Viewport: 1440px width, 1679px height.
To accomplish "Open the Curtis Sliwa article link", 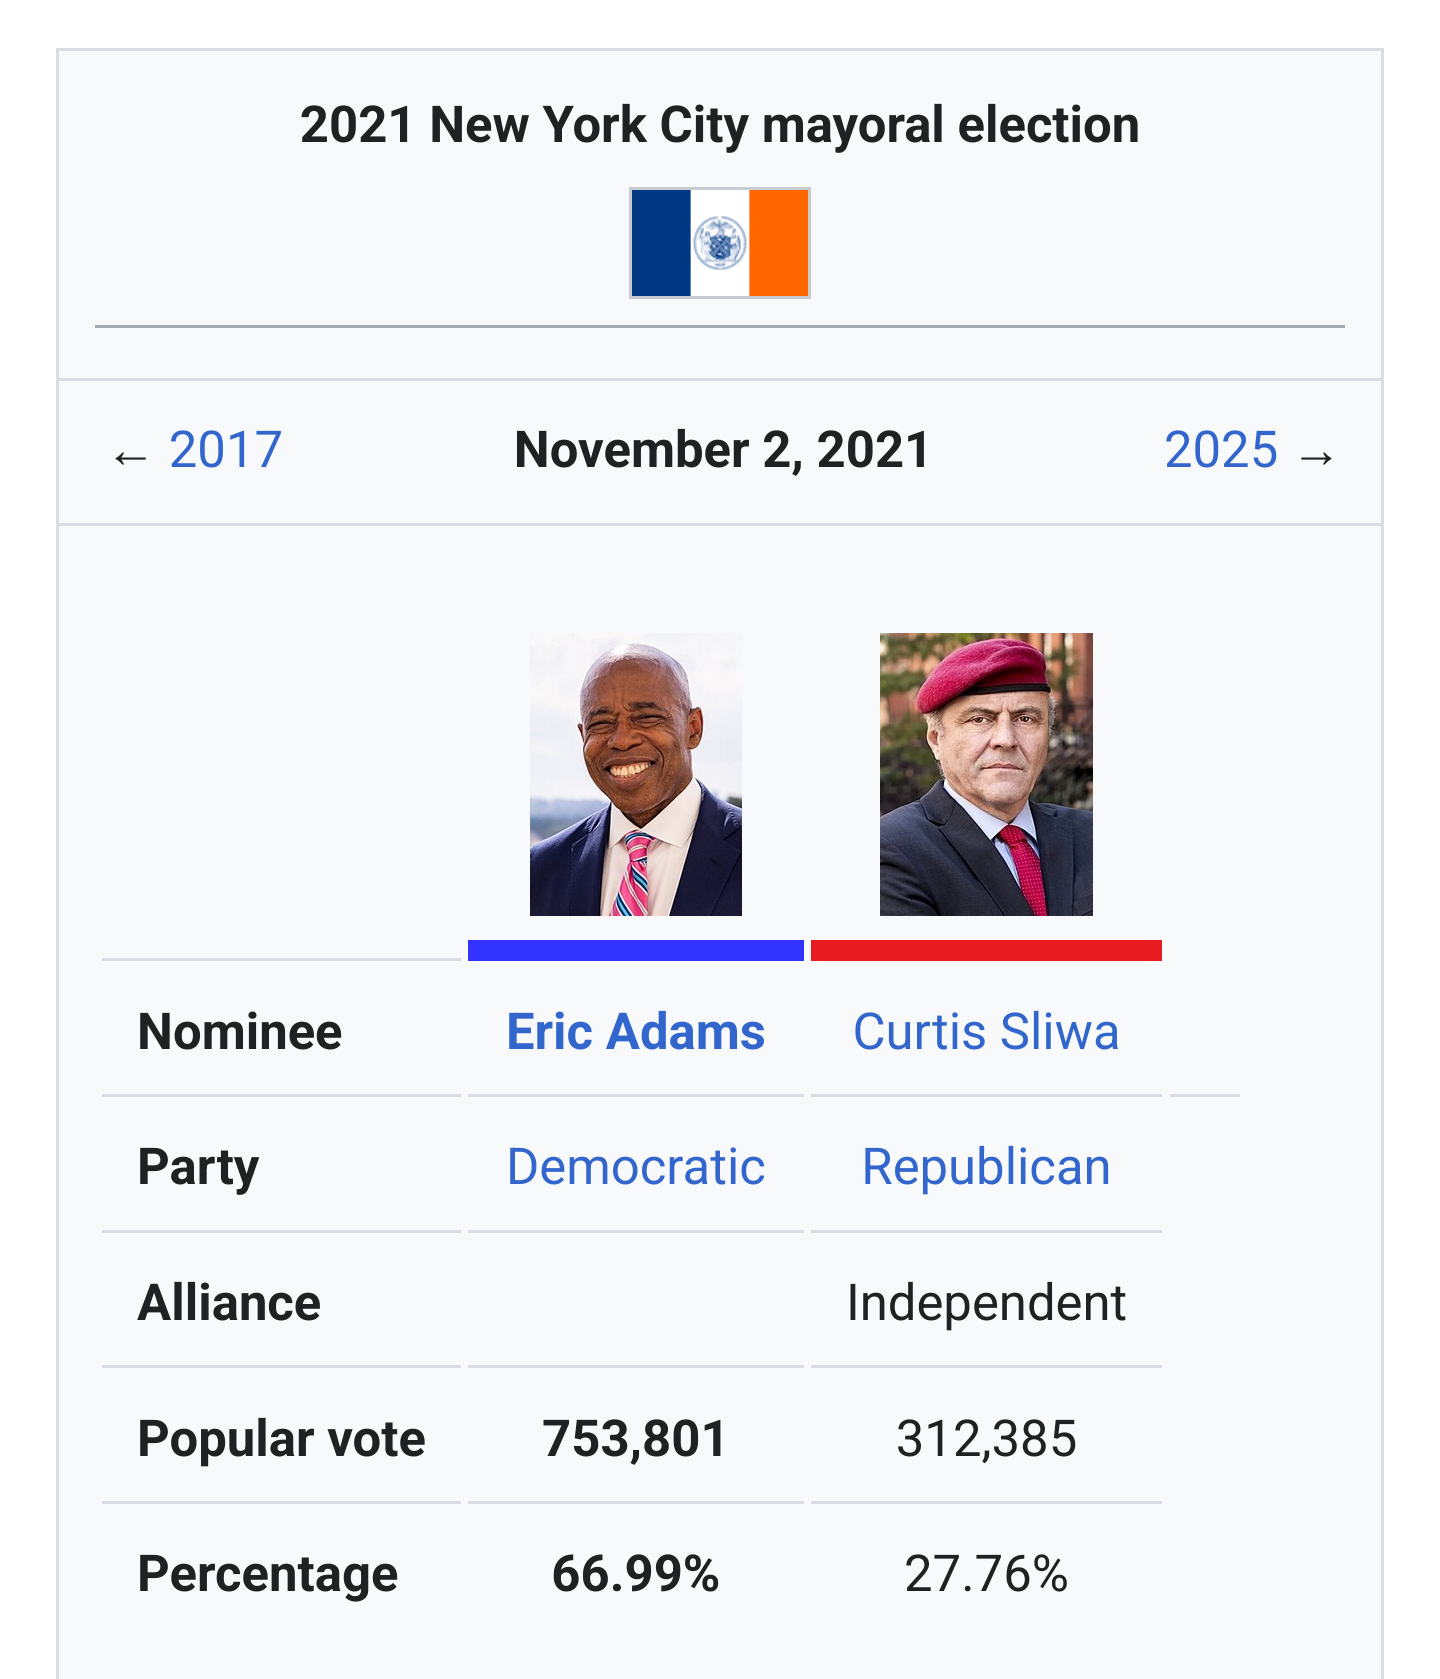I will pyautogui.click(x=986, y=1032).
